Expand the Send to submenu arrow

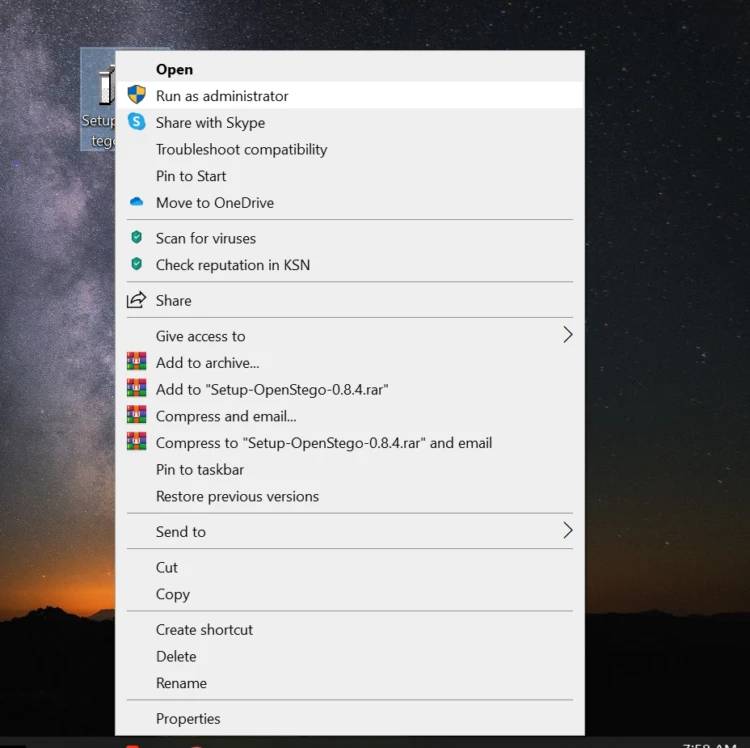[x=567, y=531]
